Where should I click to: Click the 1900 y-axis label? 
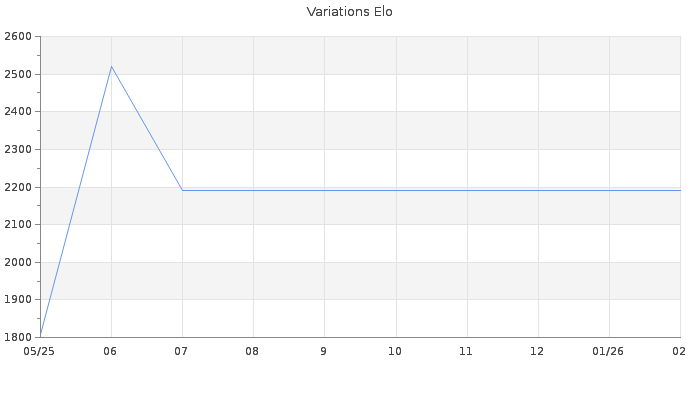(18, 300)
